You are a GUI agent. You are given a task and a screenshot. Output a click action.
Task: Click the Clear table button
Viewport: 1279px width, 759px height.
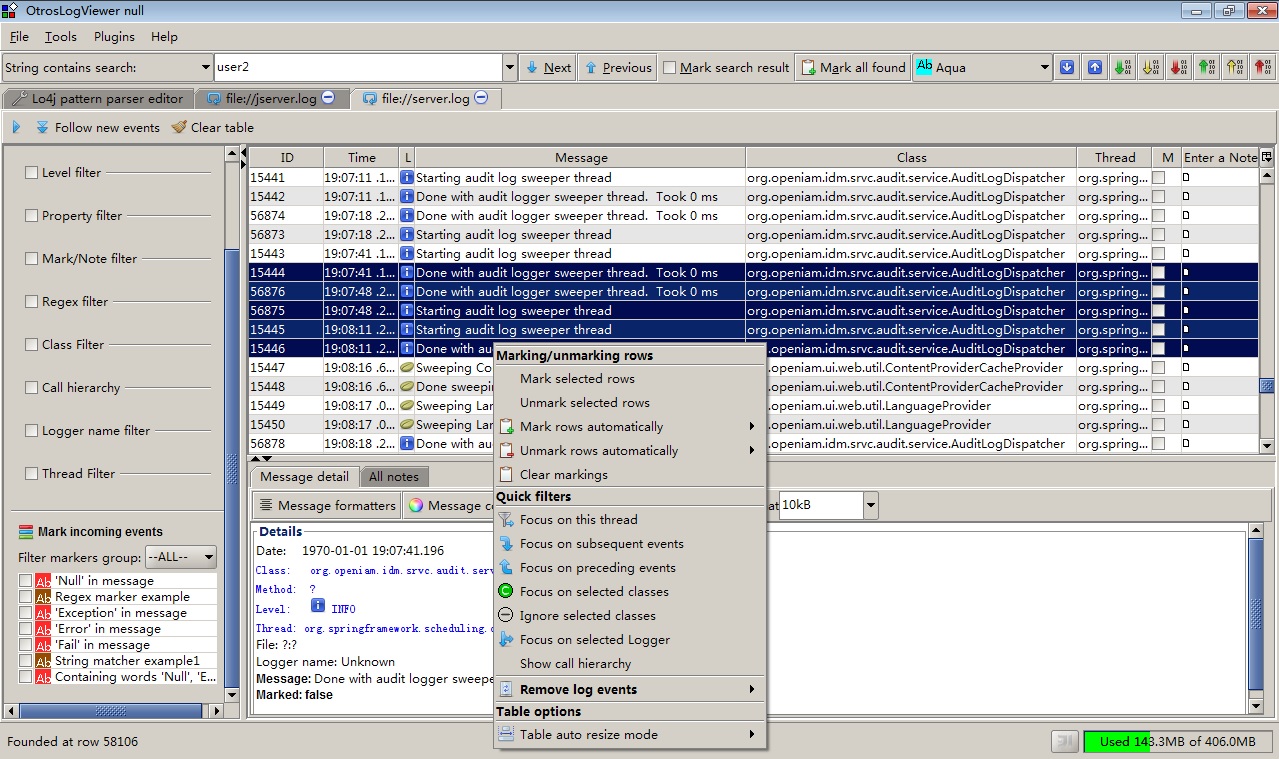point(212,127)
